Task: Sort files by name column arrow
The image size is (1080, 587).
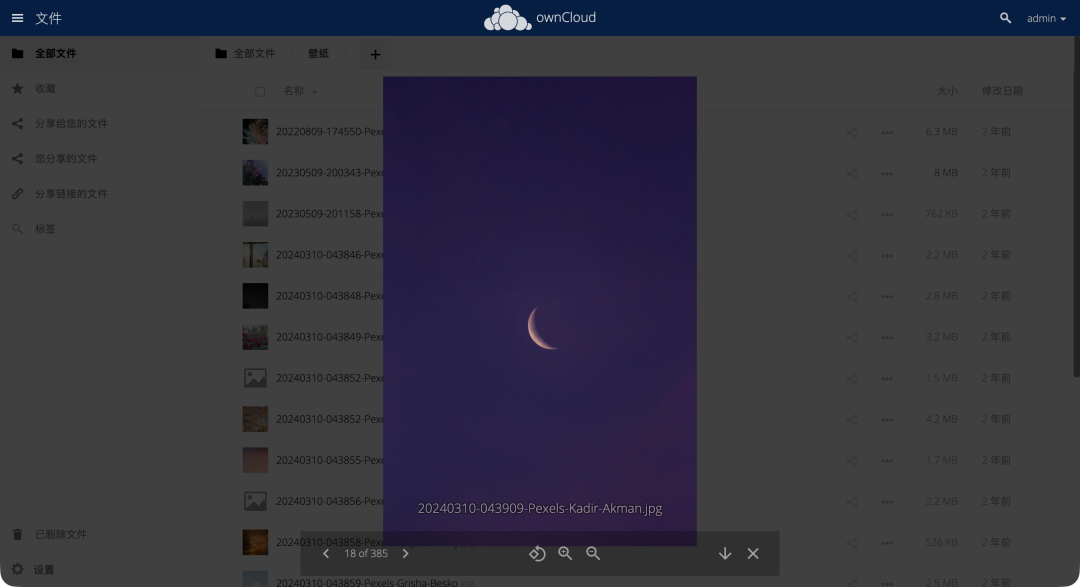Action: (314, 92)
